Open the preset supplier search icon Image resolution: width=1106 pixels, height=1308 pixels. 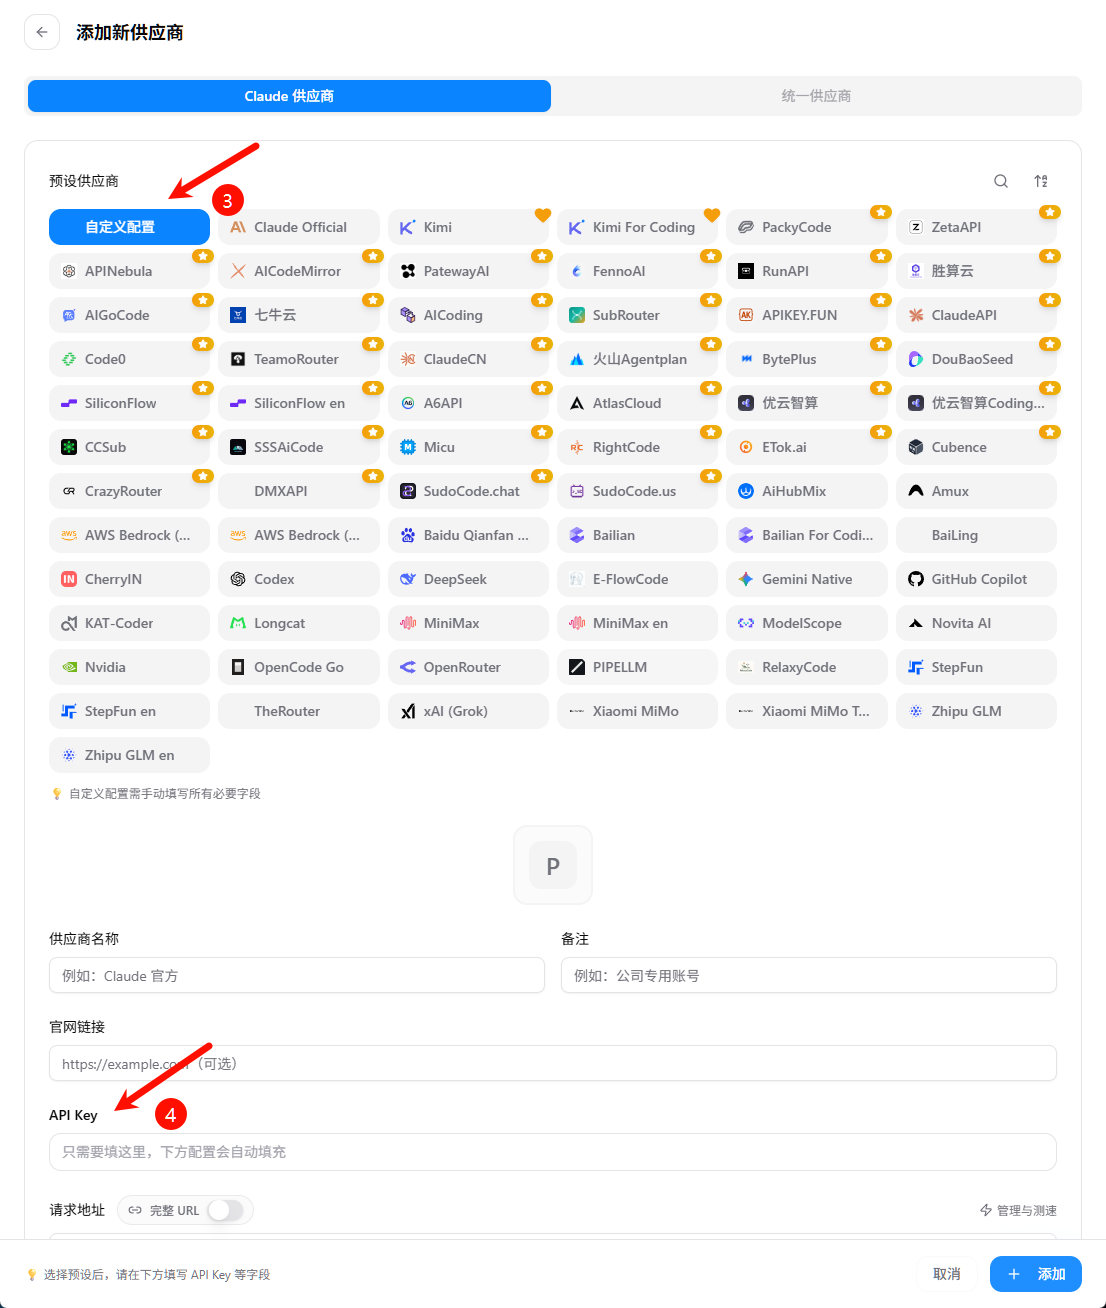coord(1001,181)
